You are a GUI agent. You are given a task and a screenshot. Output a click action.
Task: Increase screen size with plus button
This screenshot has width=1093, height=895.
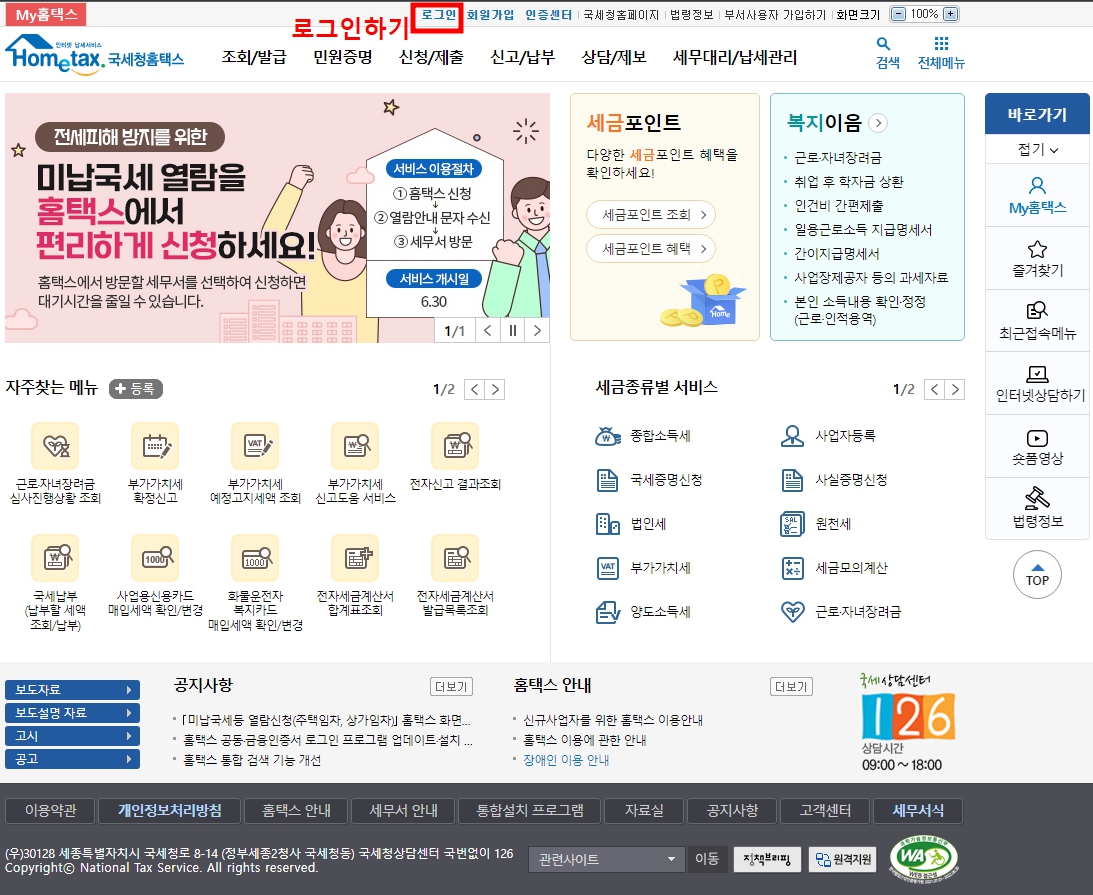point(951,14)
